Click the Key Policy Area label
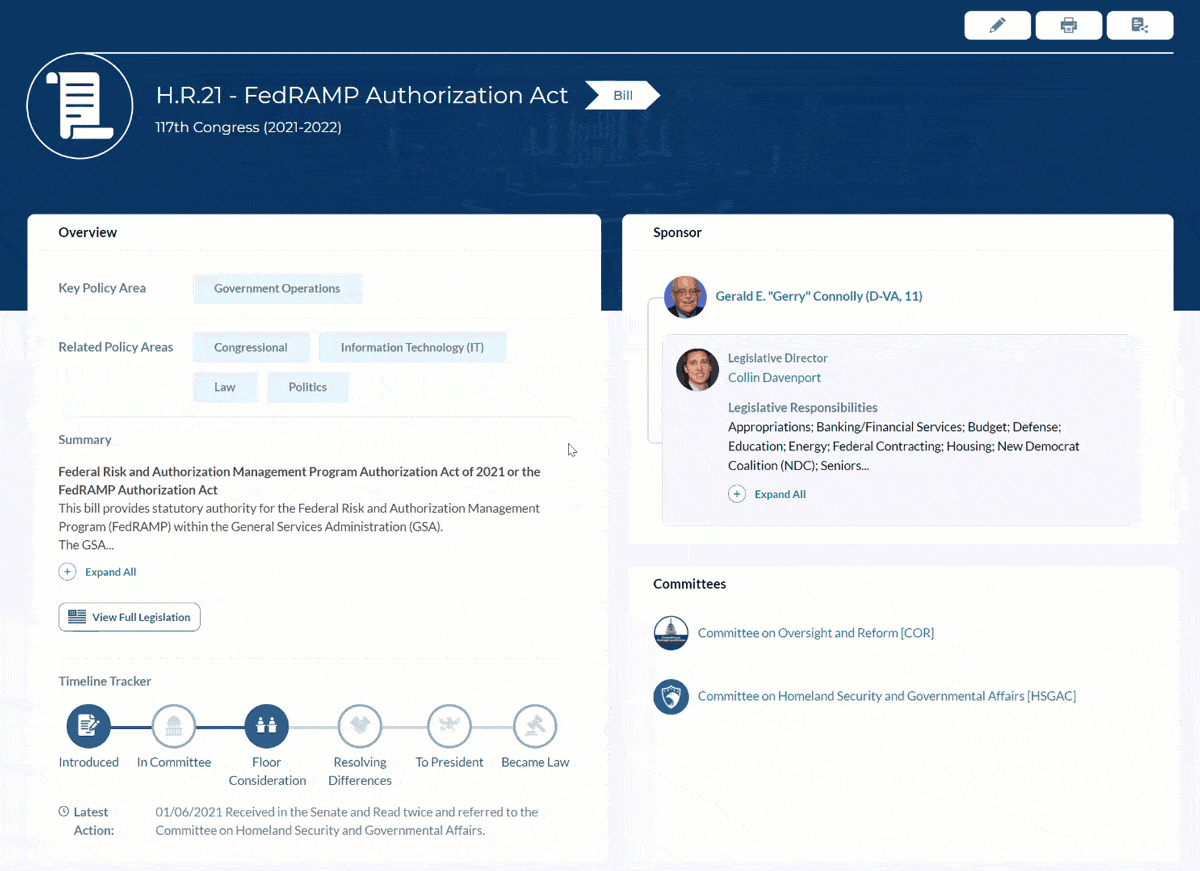 click(x=102, y=288)
